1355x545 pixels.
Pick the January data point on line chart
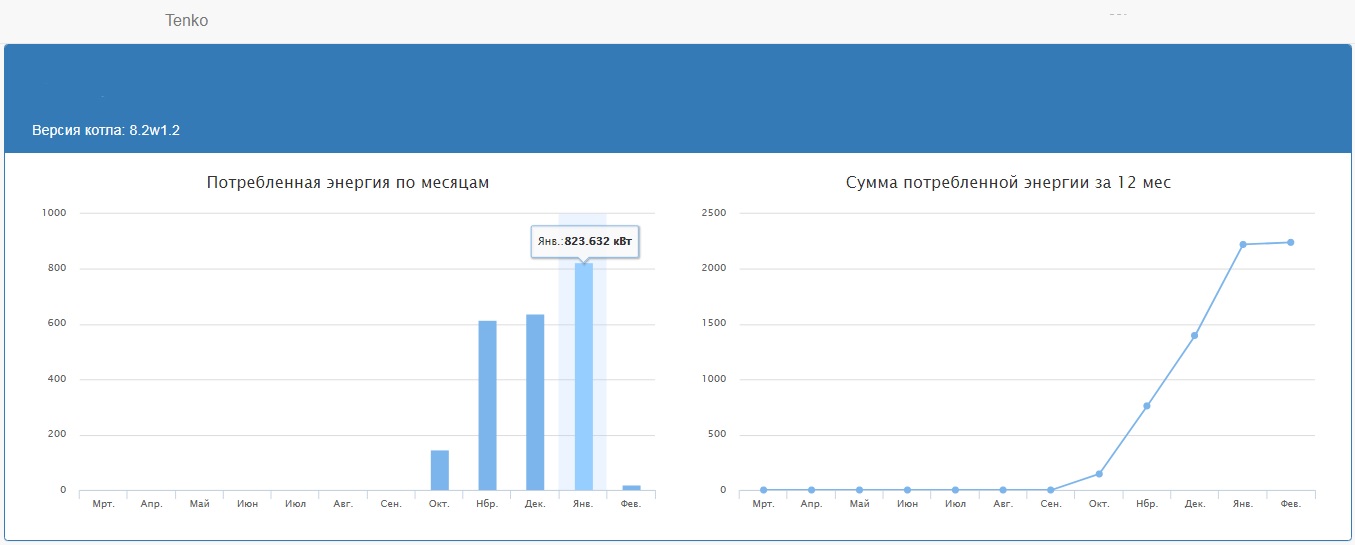[x=1243, y=244]
